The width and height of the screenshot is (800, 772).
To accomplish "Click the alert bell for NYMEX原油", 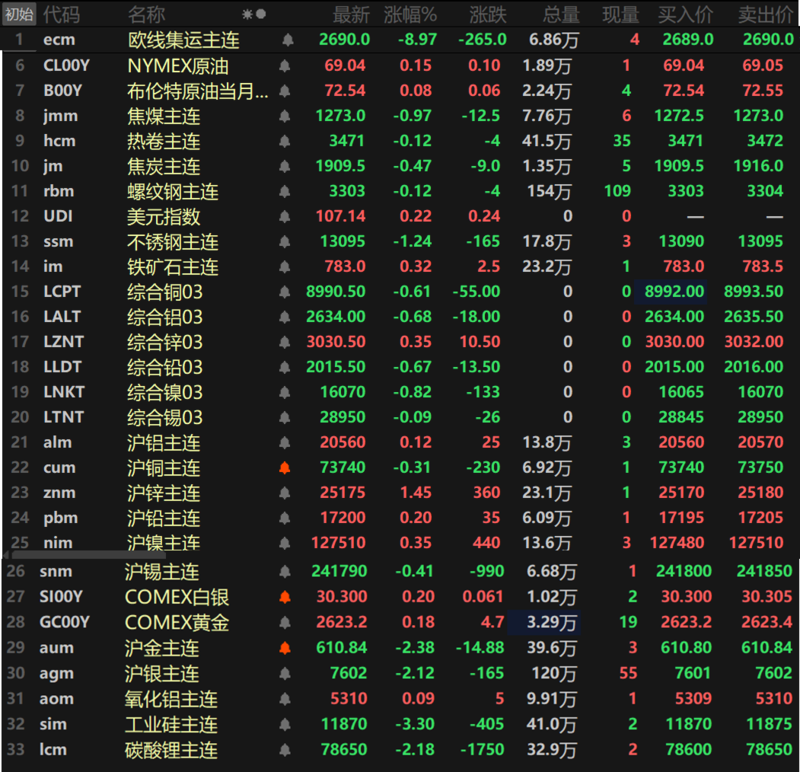I will pyautogui.click(x=285, y=65).
